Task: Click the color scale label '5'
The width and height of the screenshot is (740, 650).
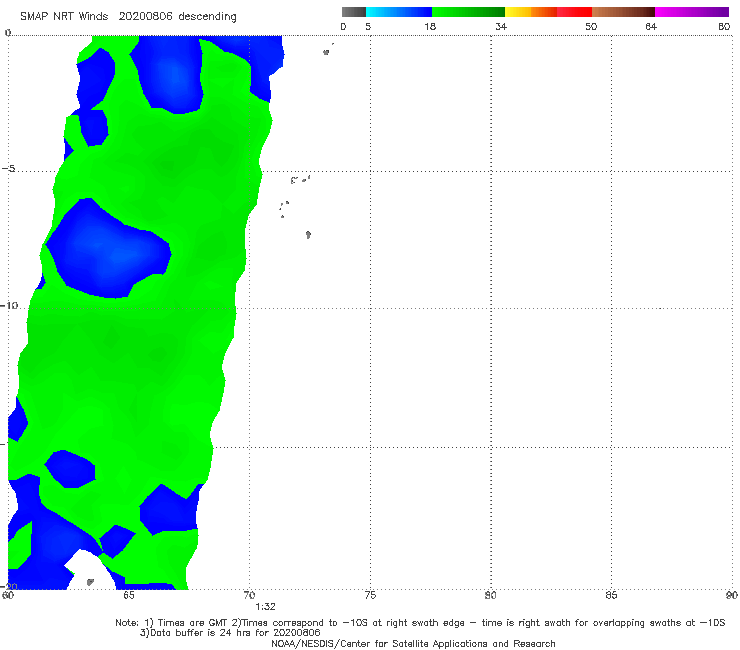Action: tap(368, 27)
